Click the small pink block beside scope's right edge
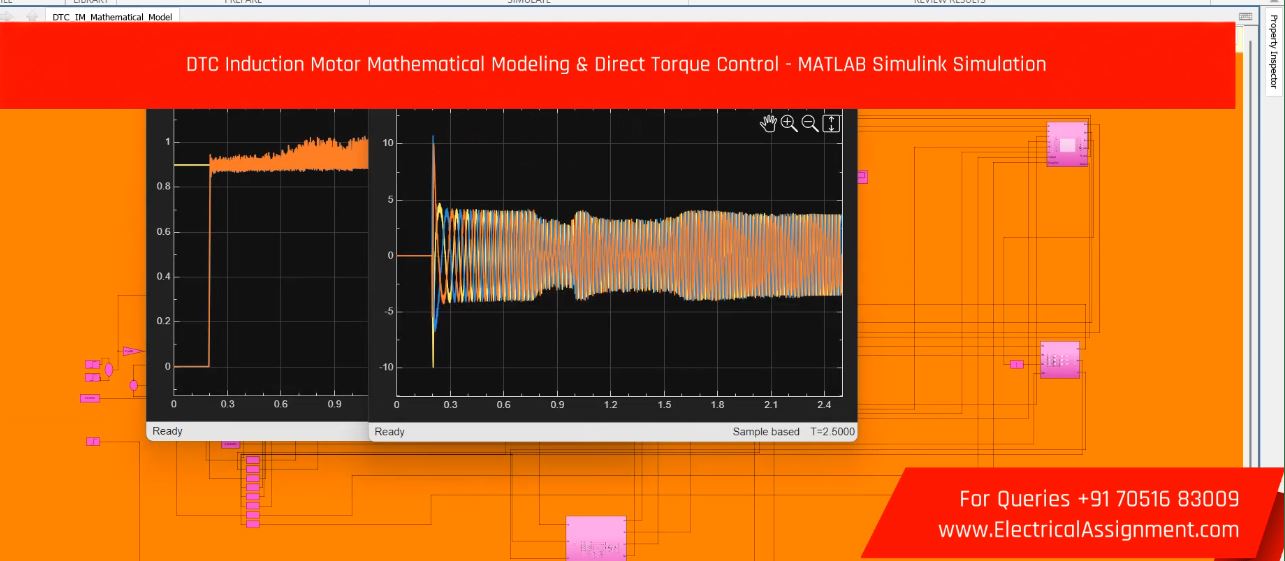Screen dimensions: 1285x561 click(862, 177)
